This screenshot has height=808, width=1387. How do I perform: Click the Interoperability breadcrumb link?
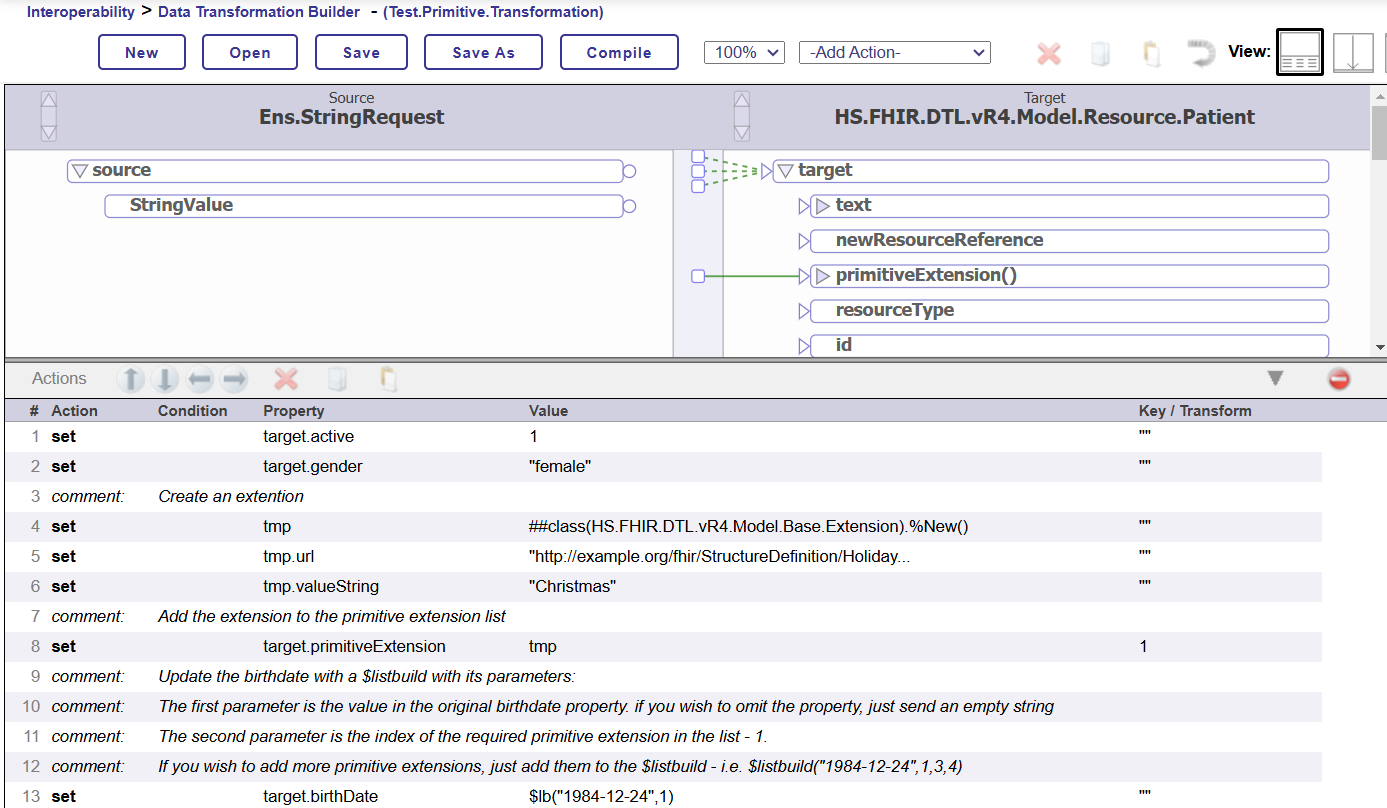[x=80, y=12]
